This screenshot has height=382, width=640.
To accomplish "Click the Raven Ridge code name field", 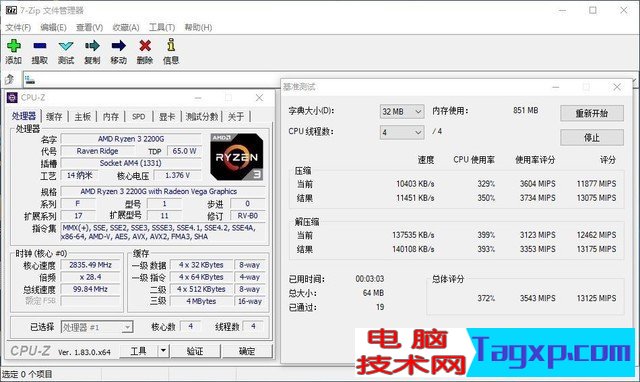I will point(97,151).
